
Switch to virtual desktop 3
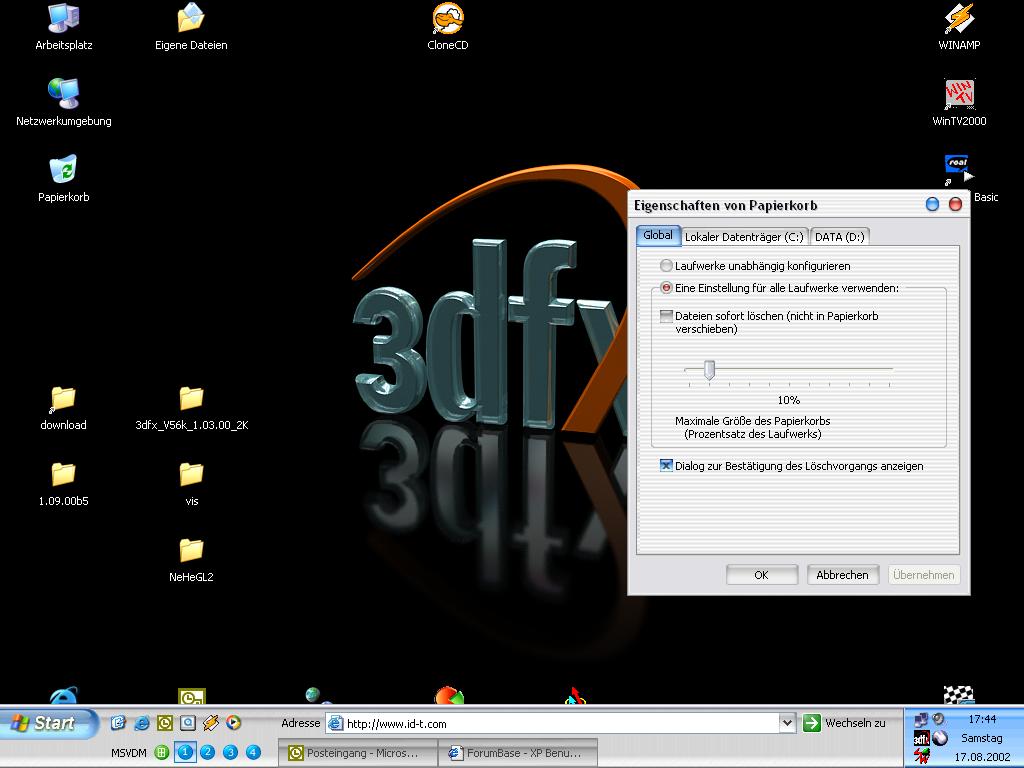click(231, 752)
